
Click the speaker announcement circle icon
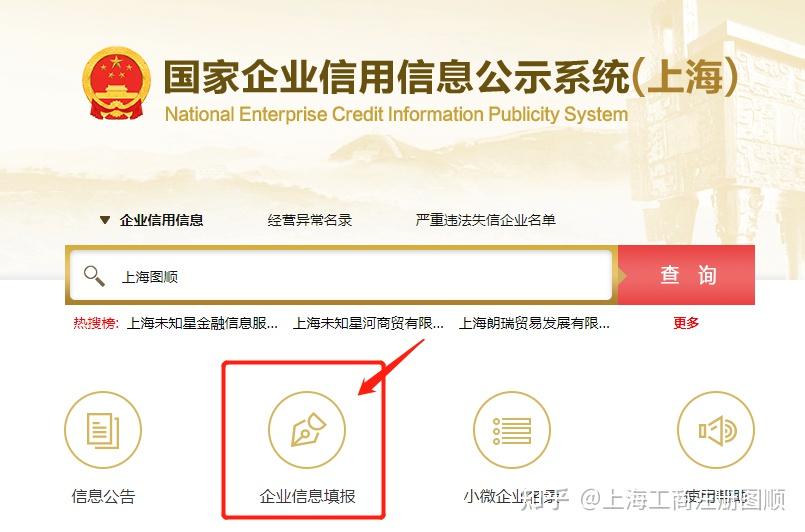(x=716, y=430)
